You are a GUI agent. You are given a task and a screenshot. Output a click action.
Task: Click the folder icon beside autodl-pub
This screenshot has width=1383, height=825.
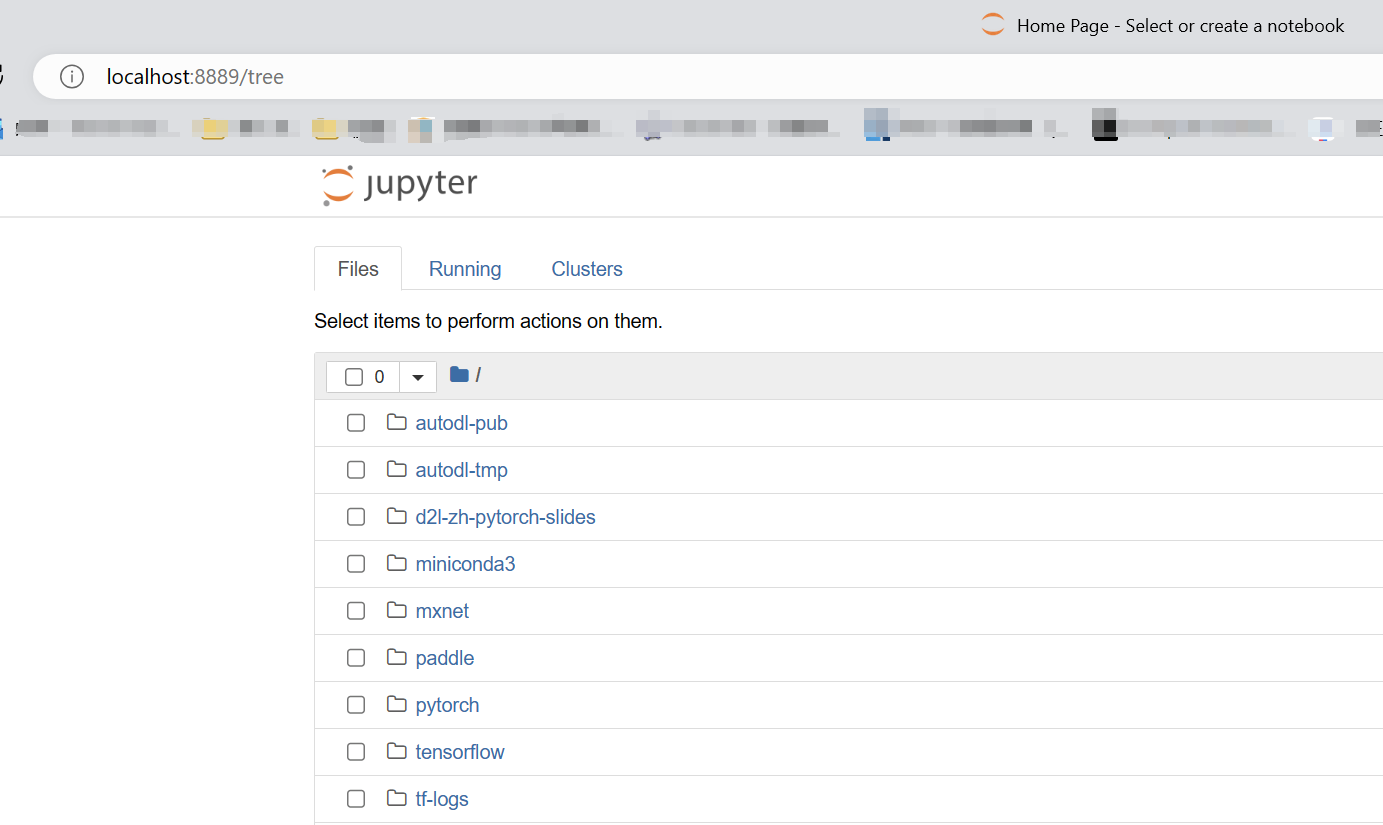(x=397, y=422)
